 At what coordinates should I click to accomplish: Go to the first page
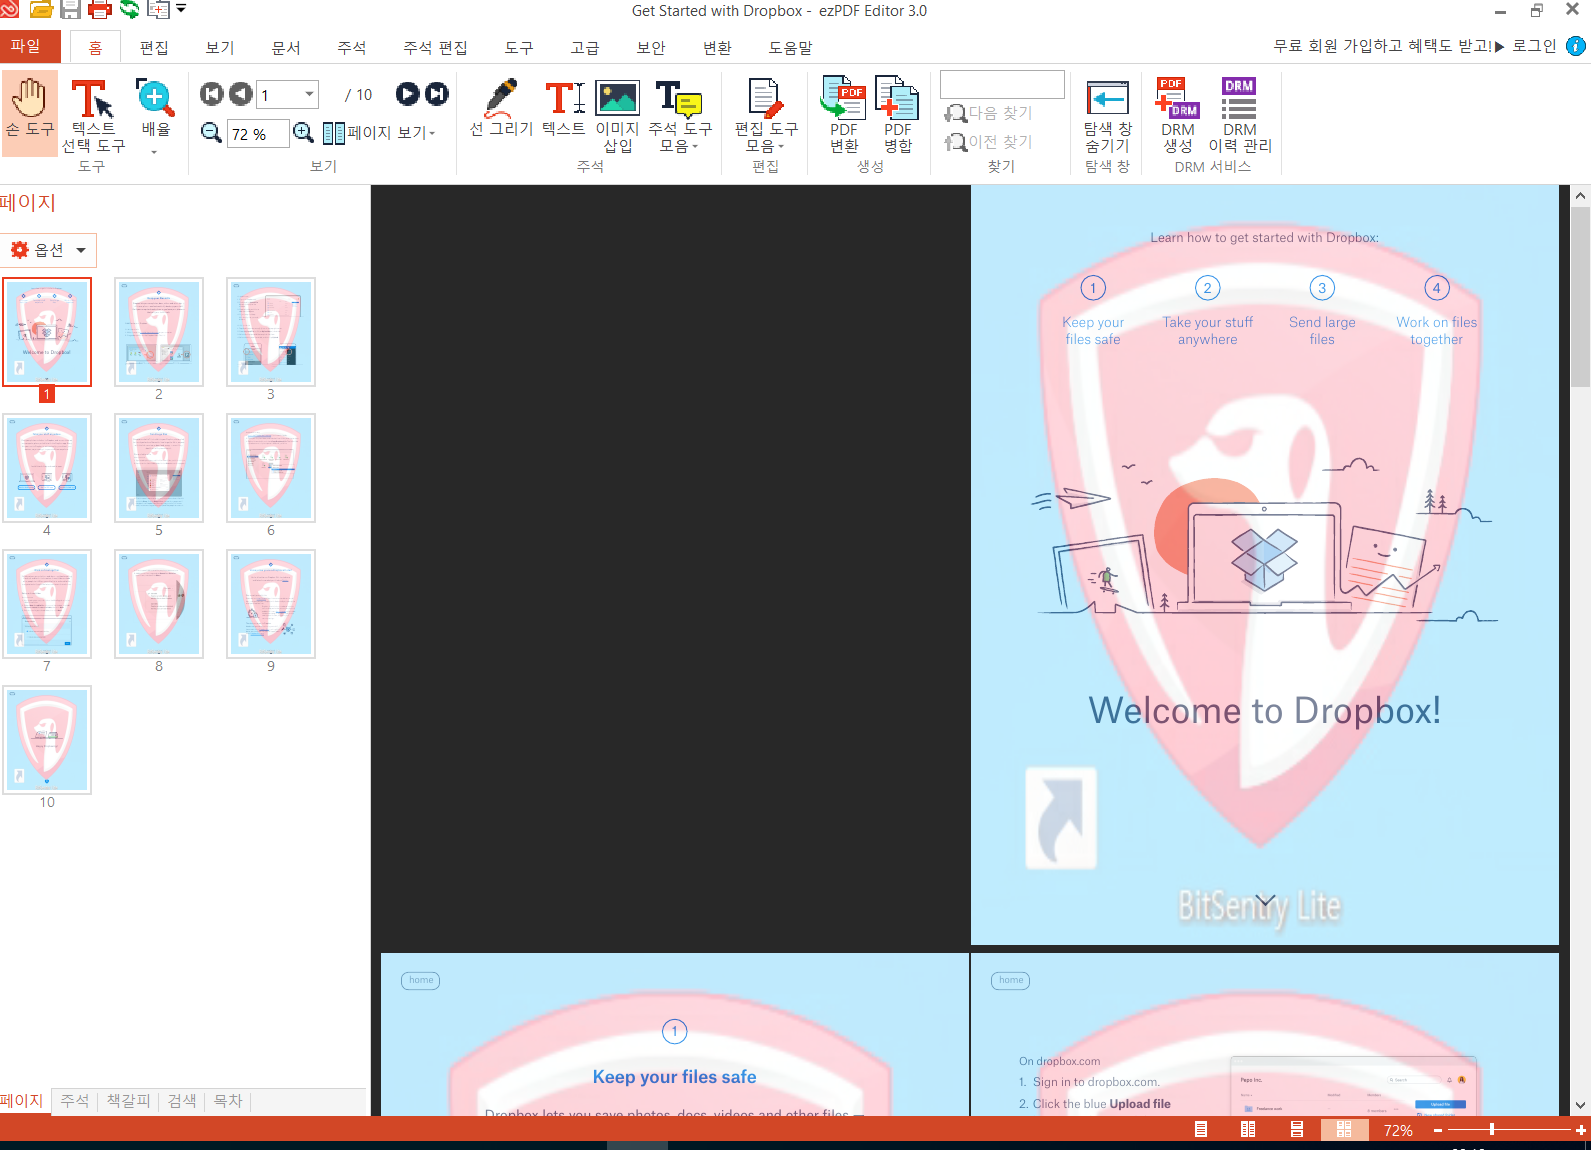pyautogui.click(x=211, y=94)
